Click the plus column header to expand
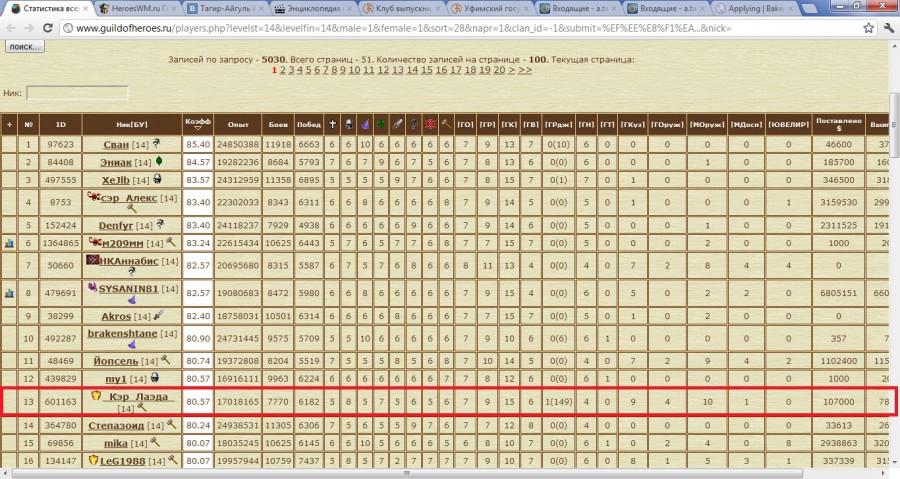900x479 pixels. tap(9, 124)
